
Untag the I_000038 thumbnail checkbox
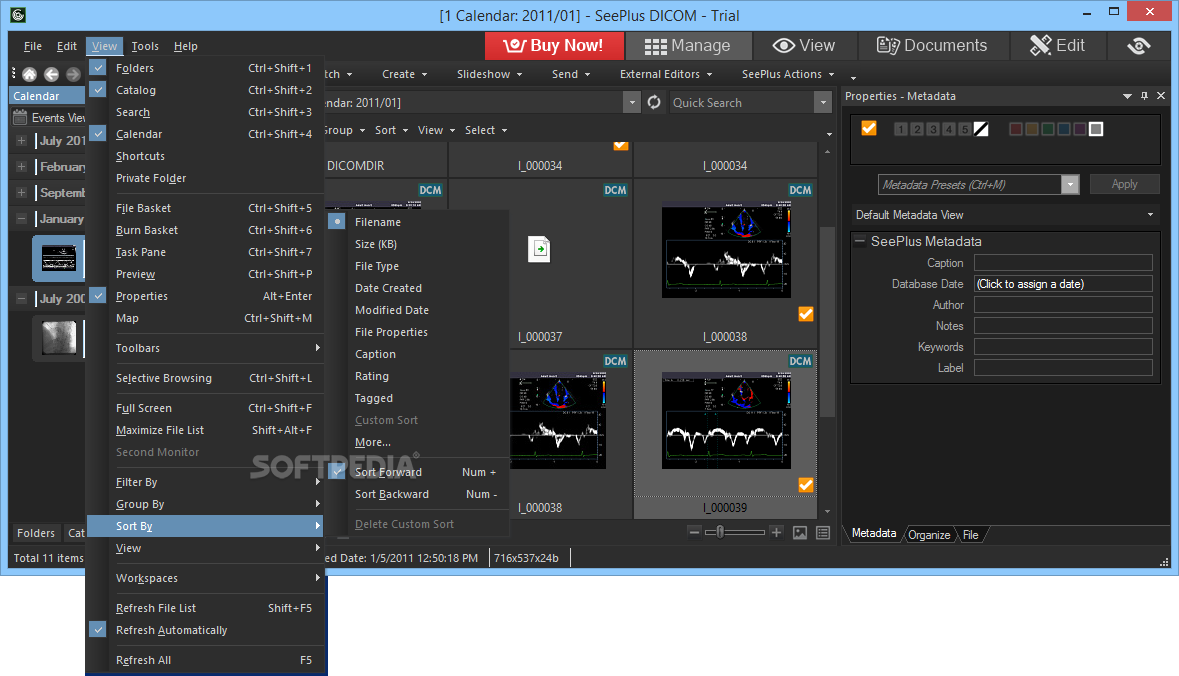coord(806,314)
